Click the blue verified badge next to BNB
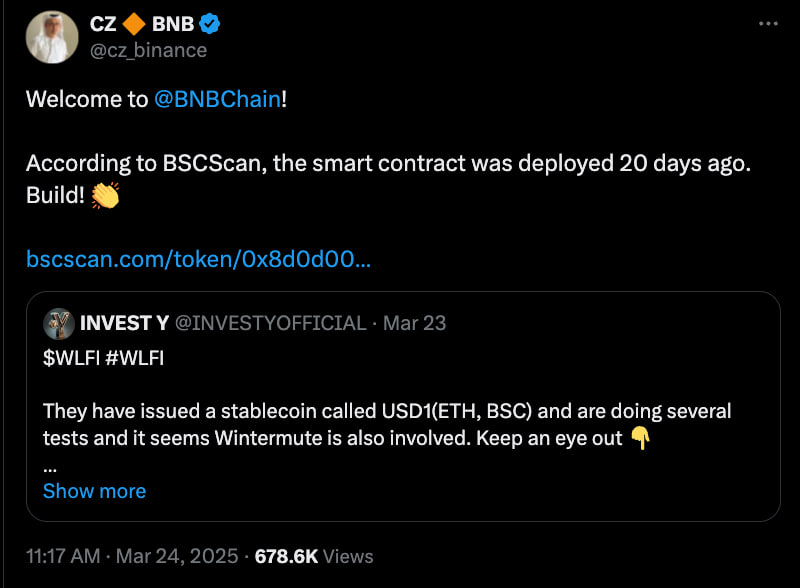 pos(208,24)
